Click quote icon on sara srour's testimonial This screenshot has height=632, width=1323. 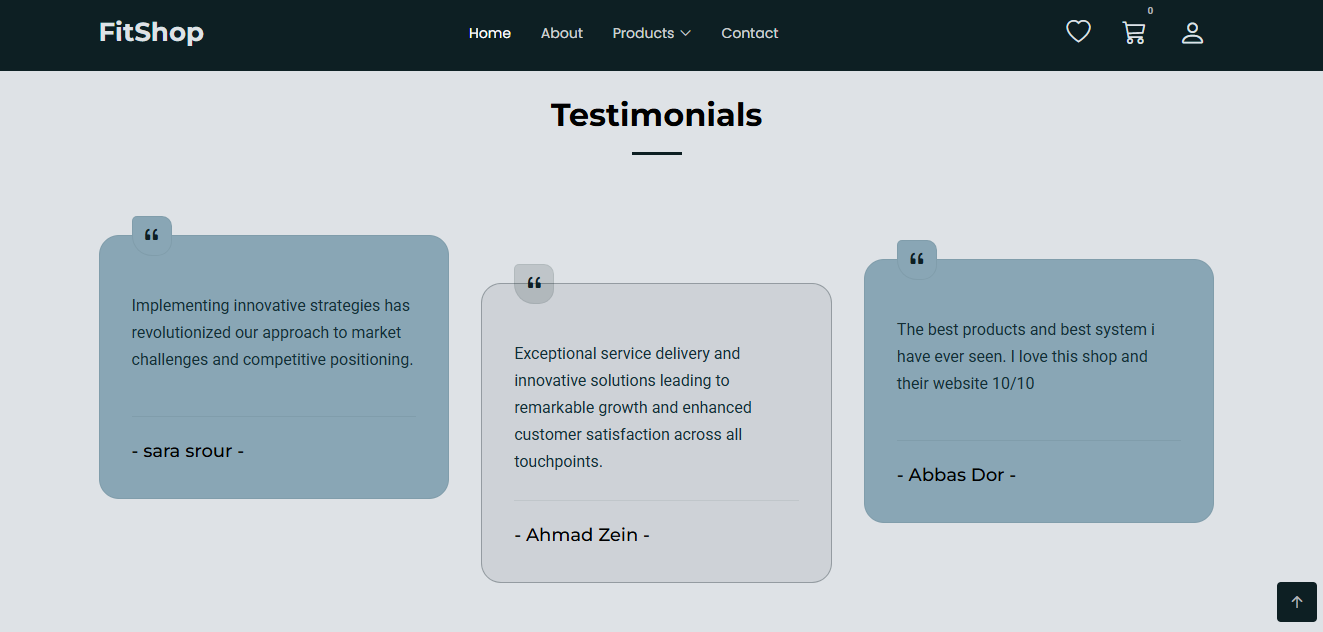[x=152, y=236]
